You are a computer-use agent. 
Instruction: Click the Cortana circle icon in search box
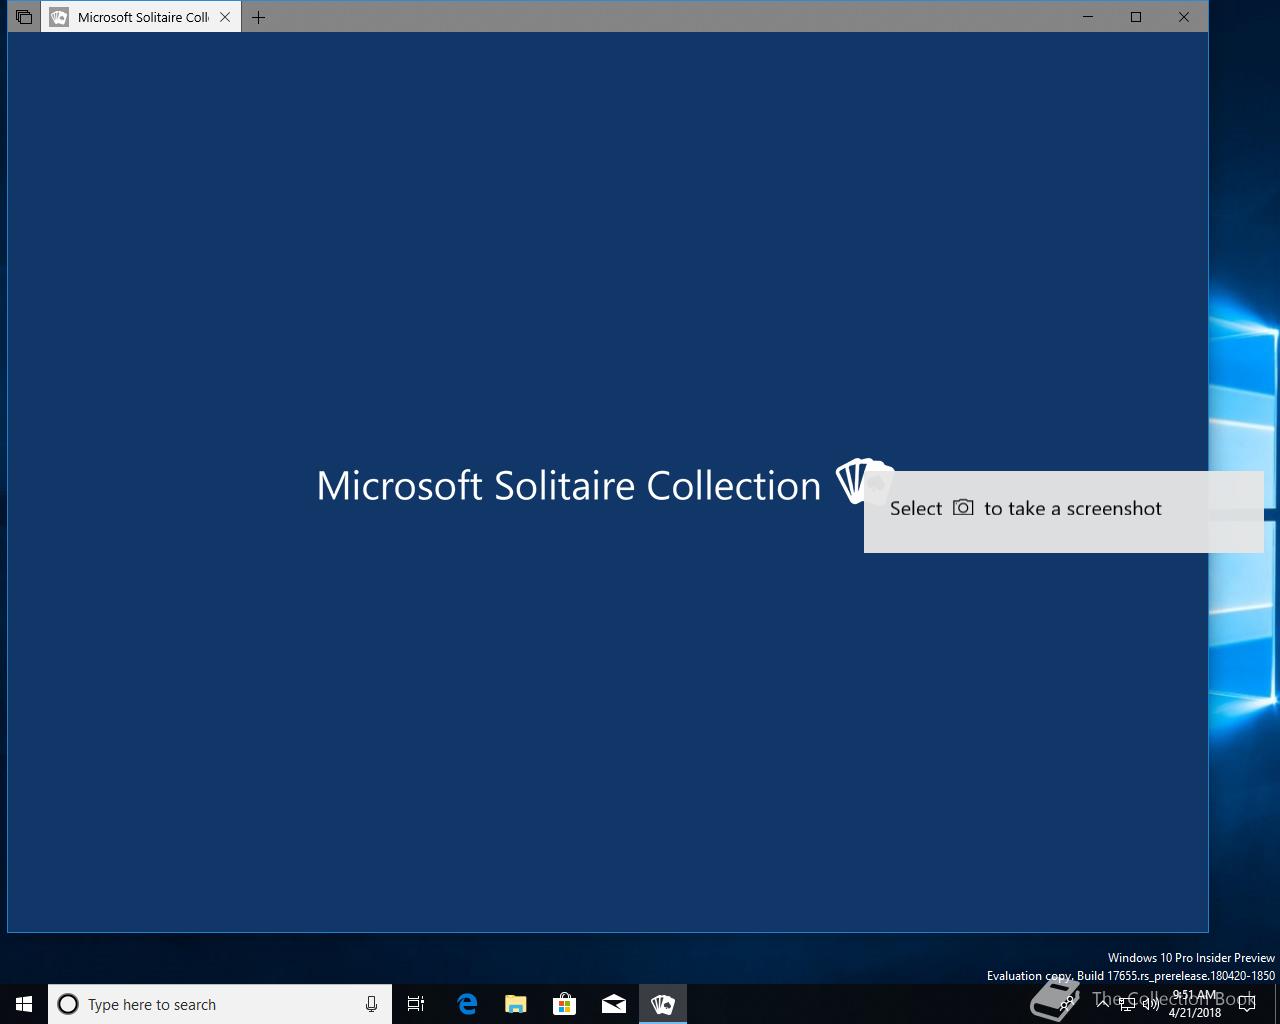coord(68,1004)
